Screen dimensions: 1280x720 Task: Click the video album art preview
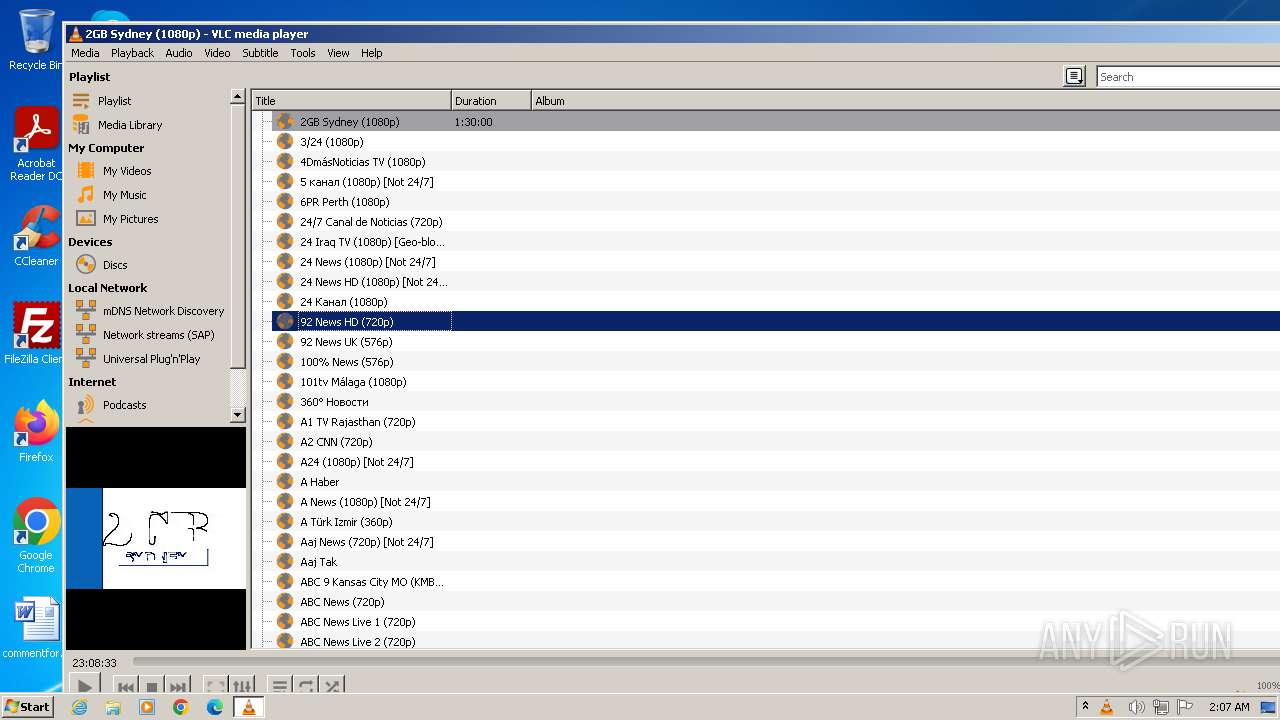[156, 538]
